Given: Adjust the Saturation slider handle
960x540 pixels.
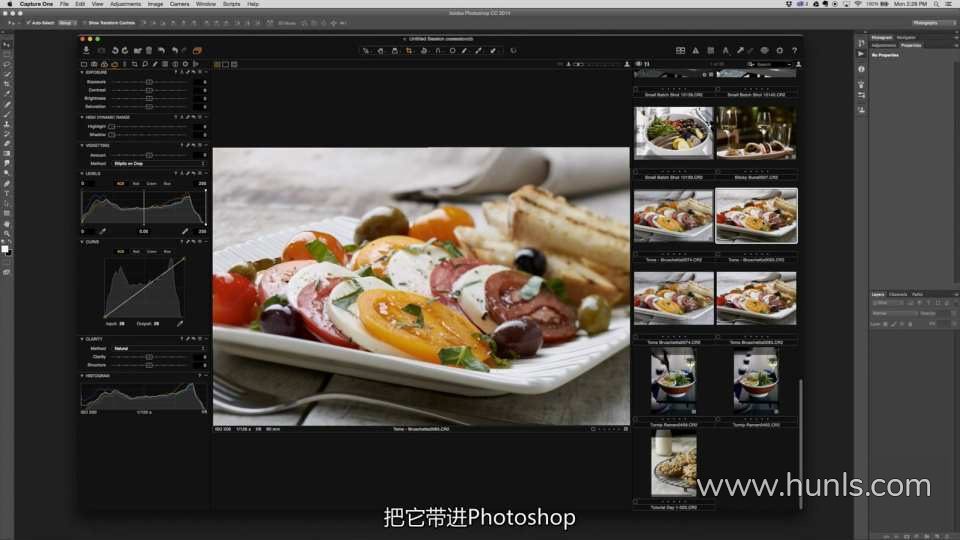Looking at the screenshot, I should click(149, 107).
